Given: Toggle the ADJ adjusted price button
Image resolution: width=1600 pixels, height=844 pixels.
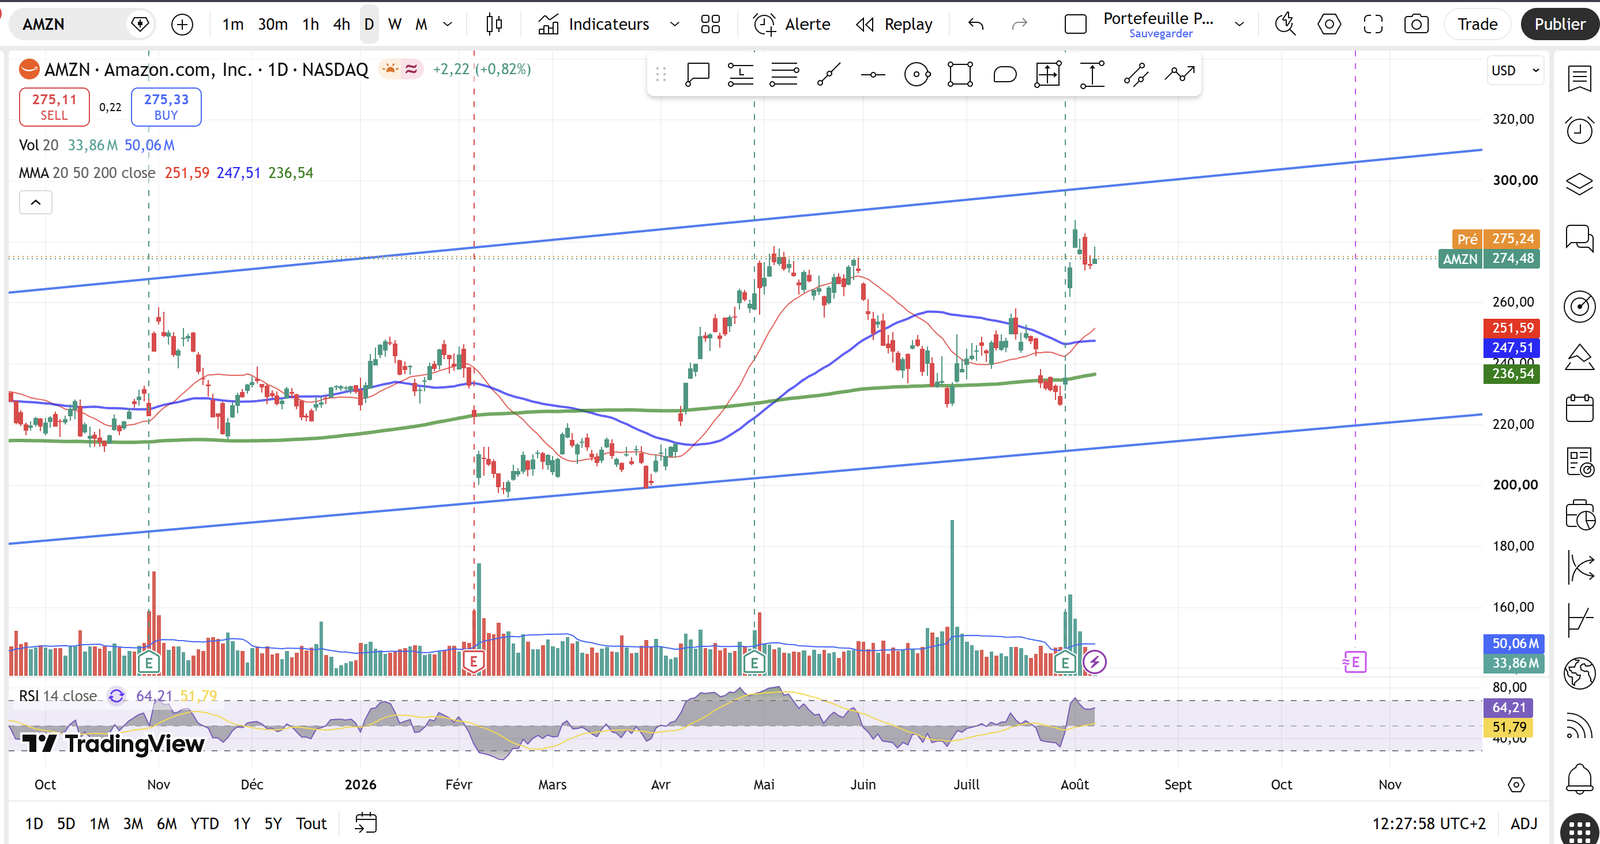Looking at the screenshot, I should tap(1524, 823).
